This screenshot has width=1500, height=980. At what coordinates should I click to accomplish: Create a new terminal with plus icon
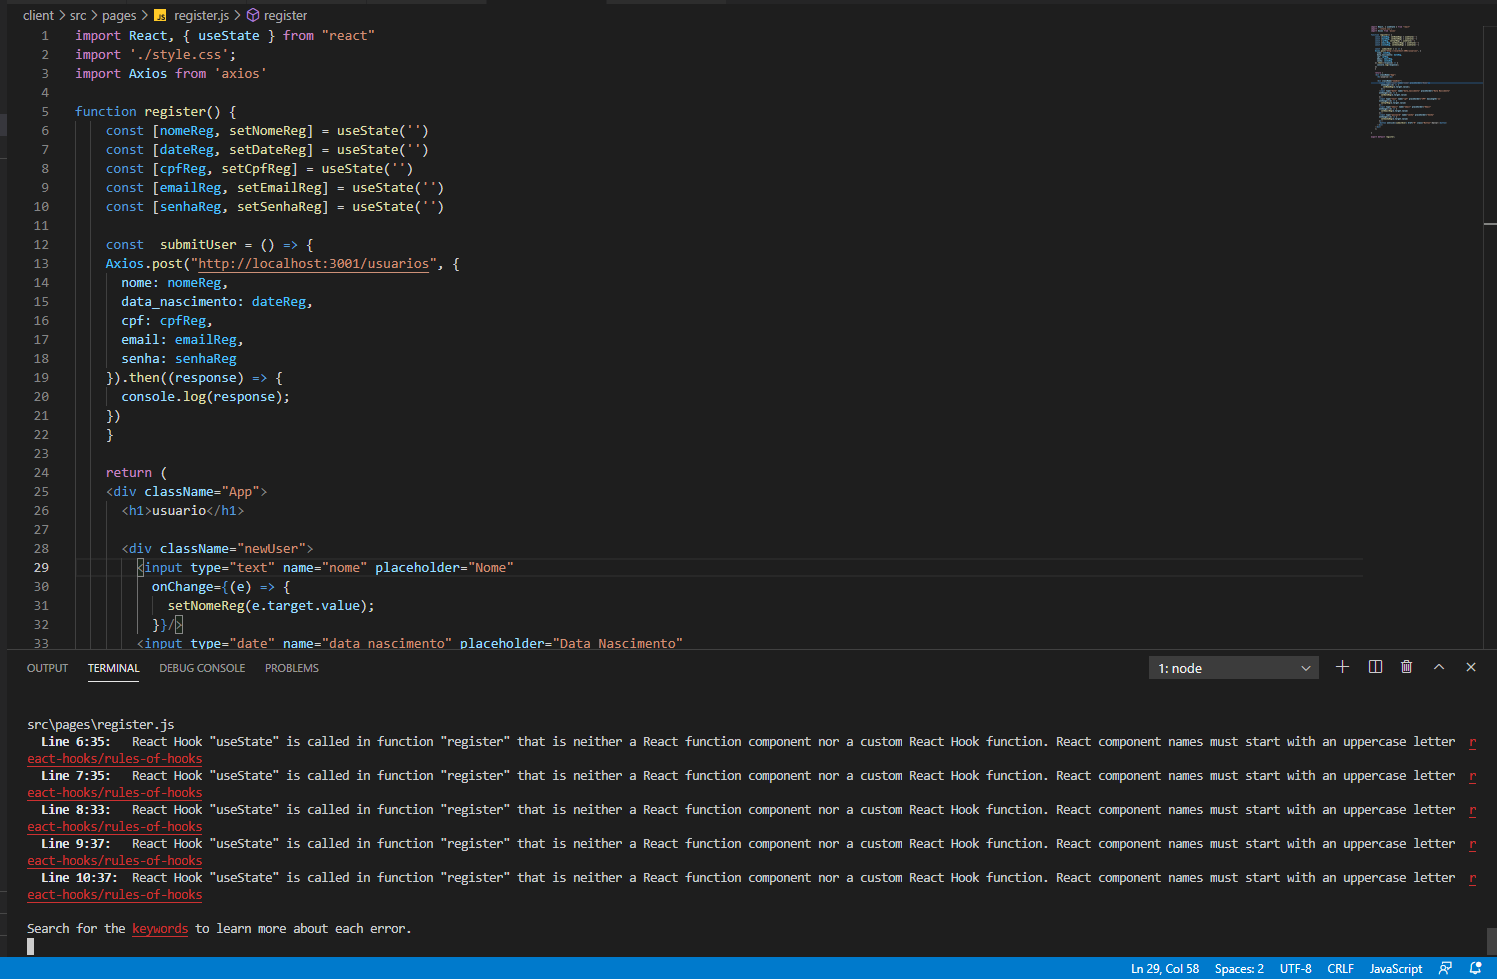click(1342, 667)
